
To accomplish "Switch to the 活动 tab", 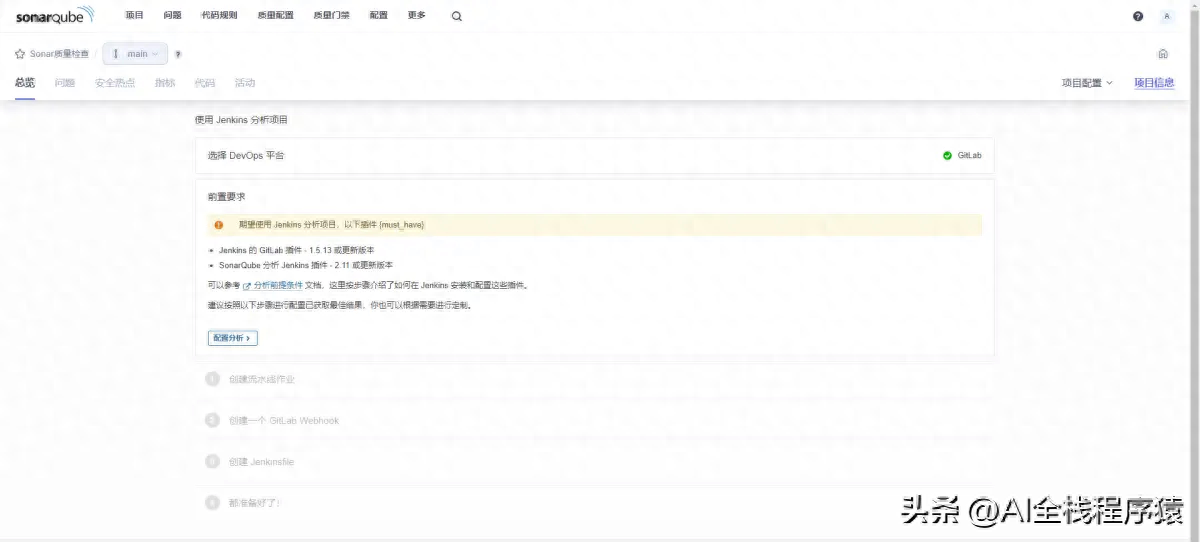I will [245, 83].
